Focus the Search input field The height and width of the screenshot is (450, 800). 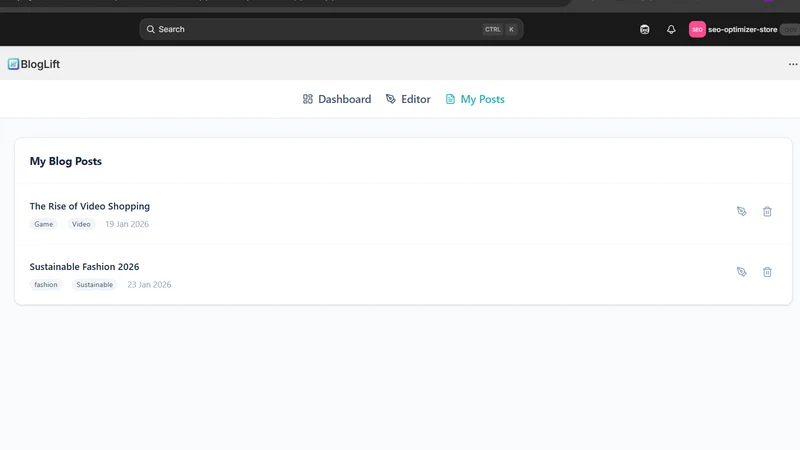tap(331, 30)
